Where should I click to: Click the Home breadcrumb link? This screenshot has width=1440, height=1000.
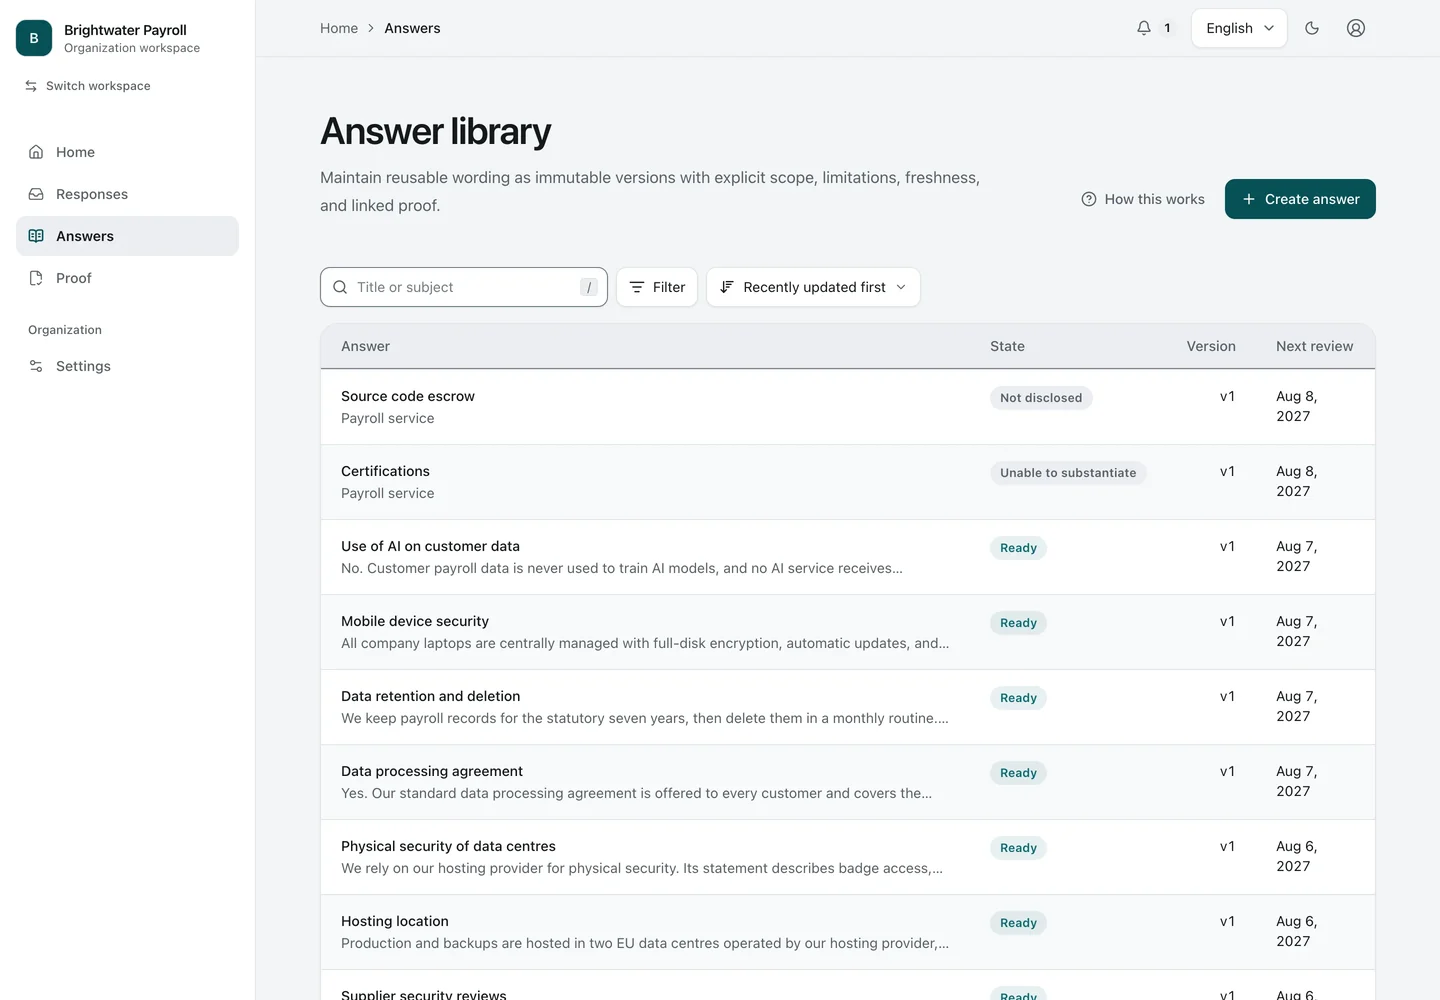click(x=339, y=28)
